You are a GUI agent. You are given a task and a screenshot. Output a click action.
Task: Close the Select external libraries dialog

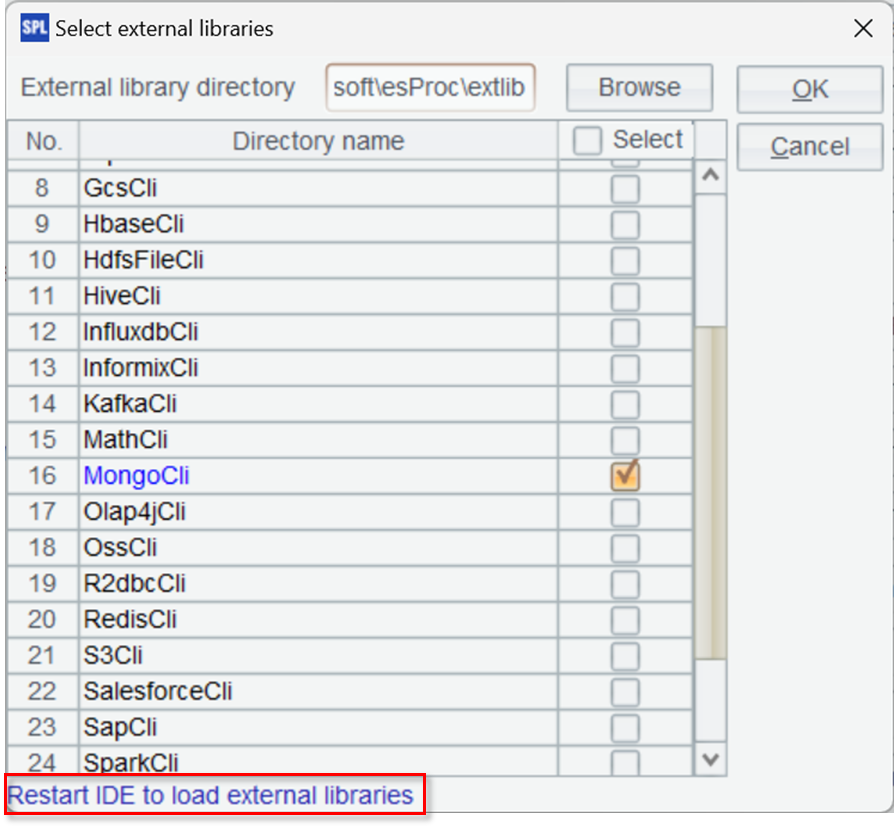(x=863, y=28)
